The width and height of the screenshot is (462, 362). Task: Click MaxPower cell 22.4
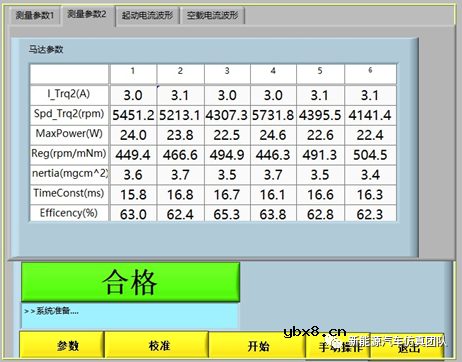click(x=370, y=135)
